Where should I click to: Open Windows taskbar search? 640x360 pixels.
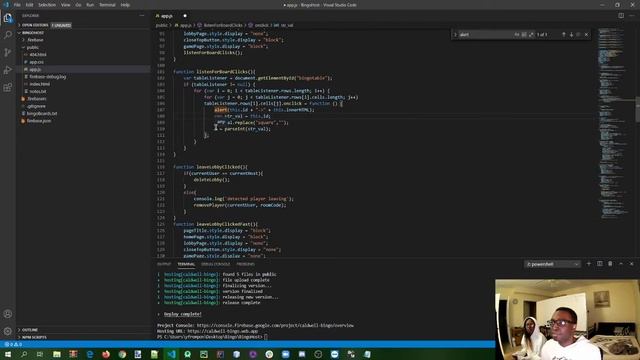24,354
